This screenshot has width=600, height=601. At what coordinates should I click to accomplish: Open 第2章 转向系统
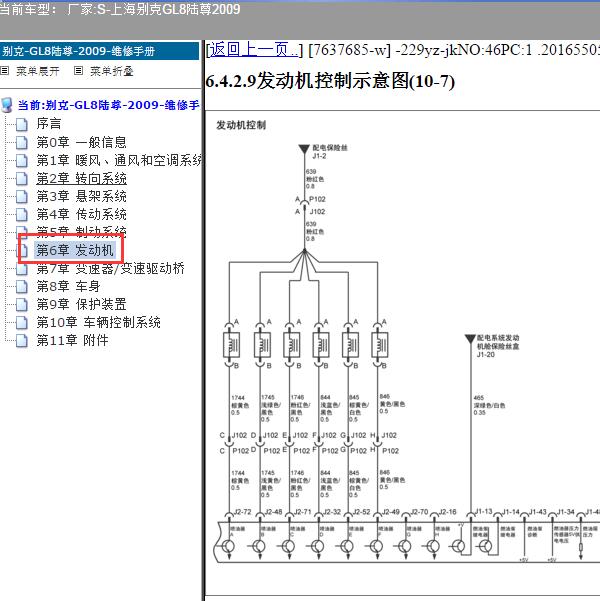tap(81, 178)
